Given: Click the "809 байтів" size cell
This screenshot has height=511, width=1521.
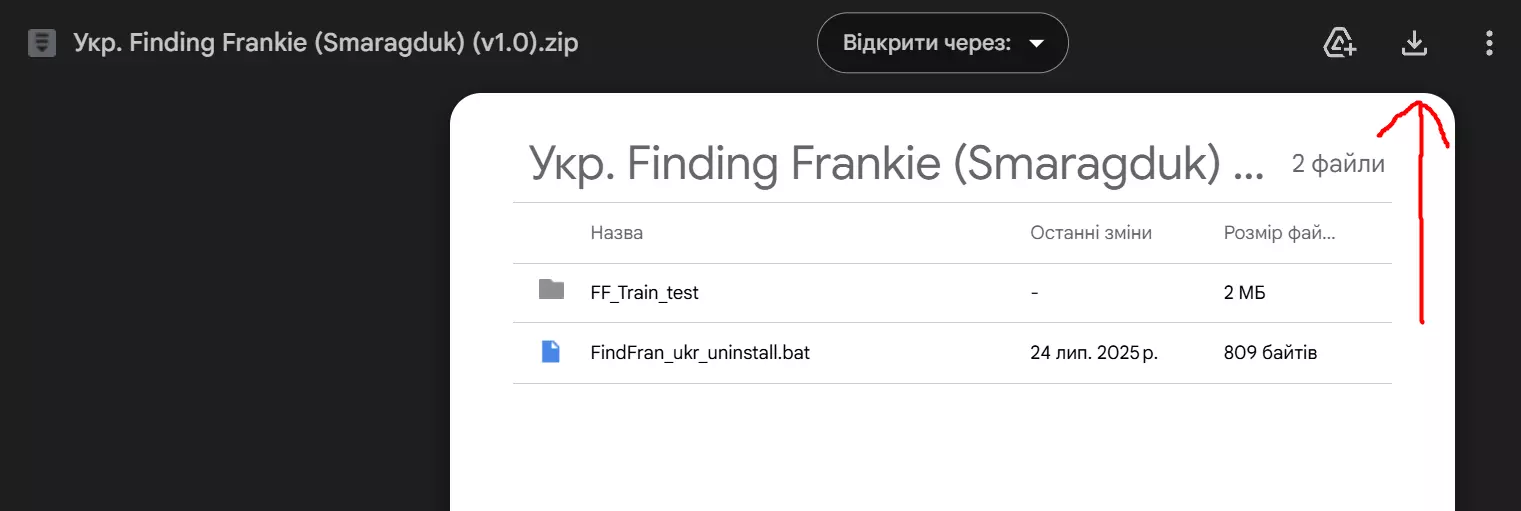Looking at the screenshot, I should (x=1270, y=353).
